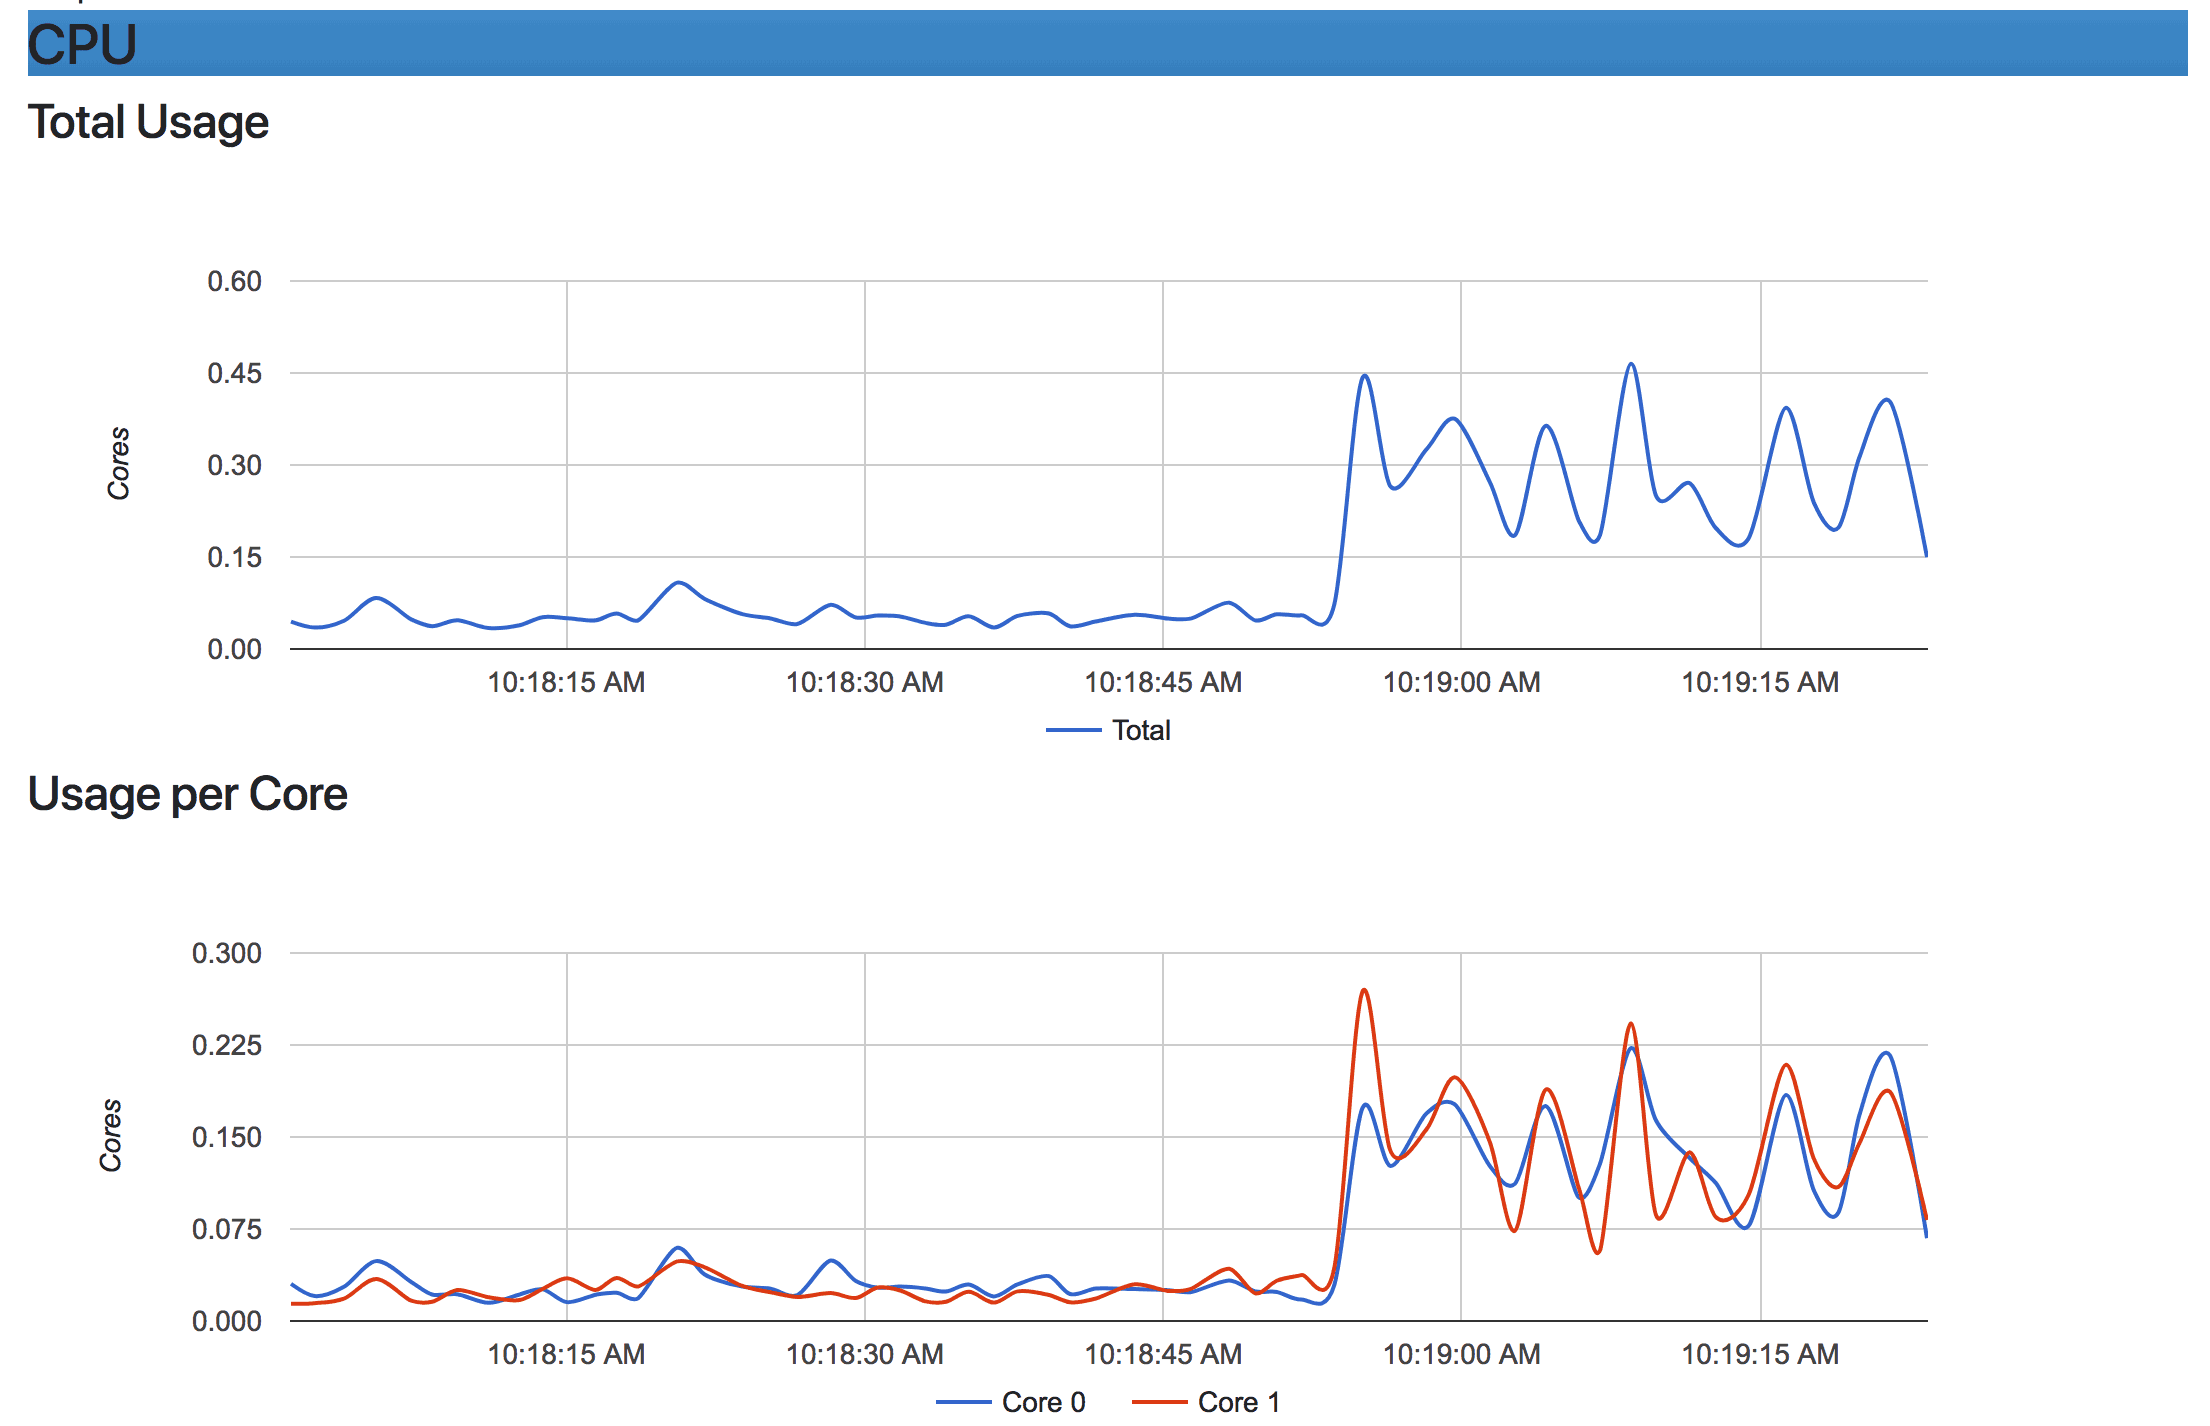2210x1426 pixels.
Task: Toggle the Core 1 legend entry
Action: click(1238, 1403)
